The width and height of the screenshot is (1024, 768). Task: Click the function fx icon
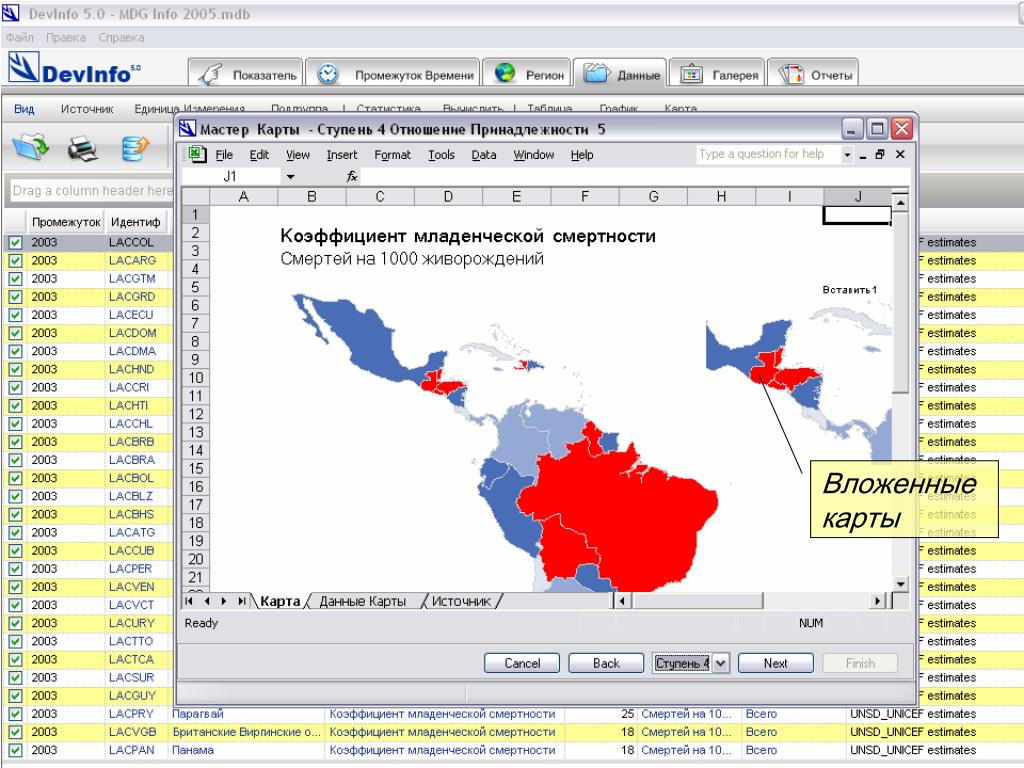pyautogui.click(x=351, y=176)
